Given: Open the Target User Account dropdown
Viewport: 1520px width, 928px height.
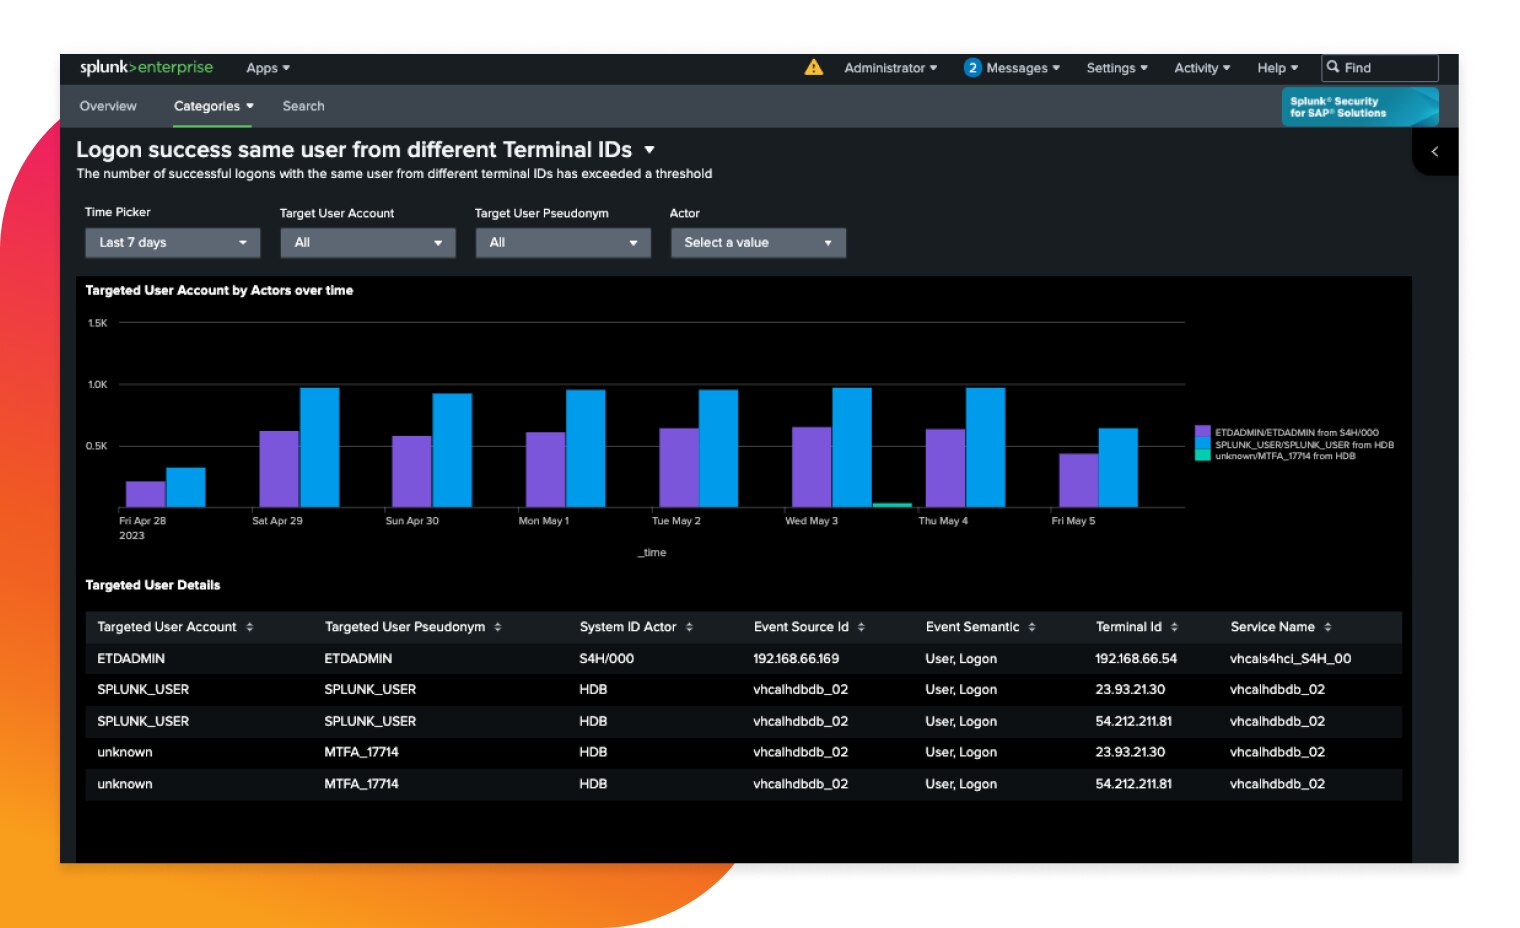Looking at the screenshot, I should pos(366,242).
